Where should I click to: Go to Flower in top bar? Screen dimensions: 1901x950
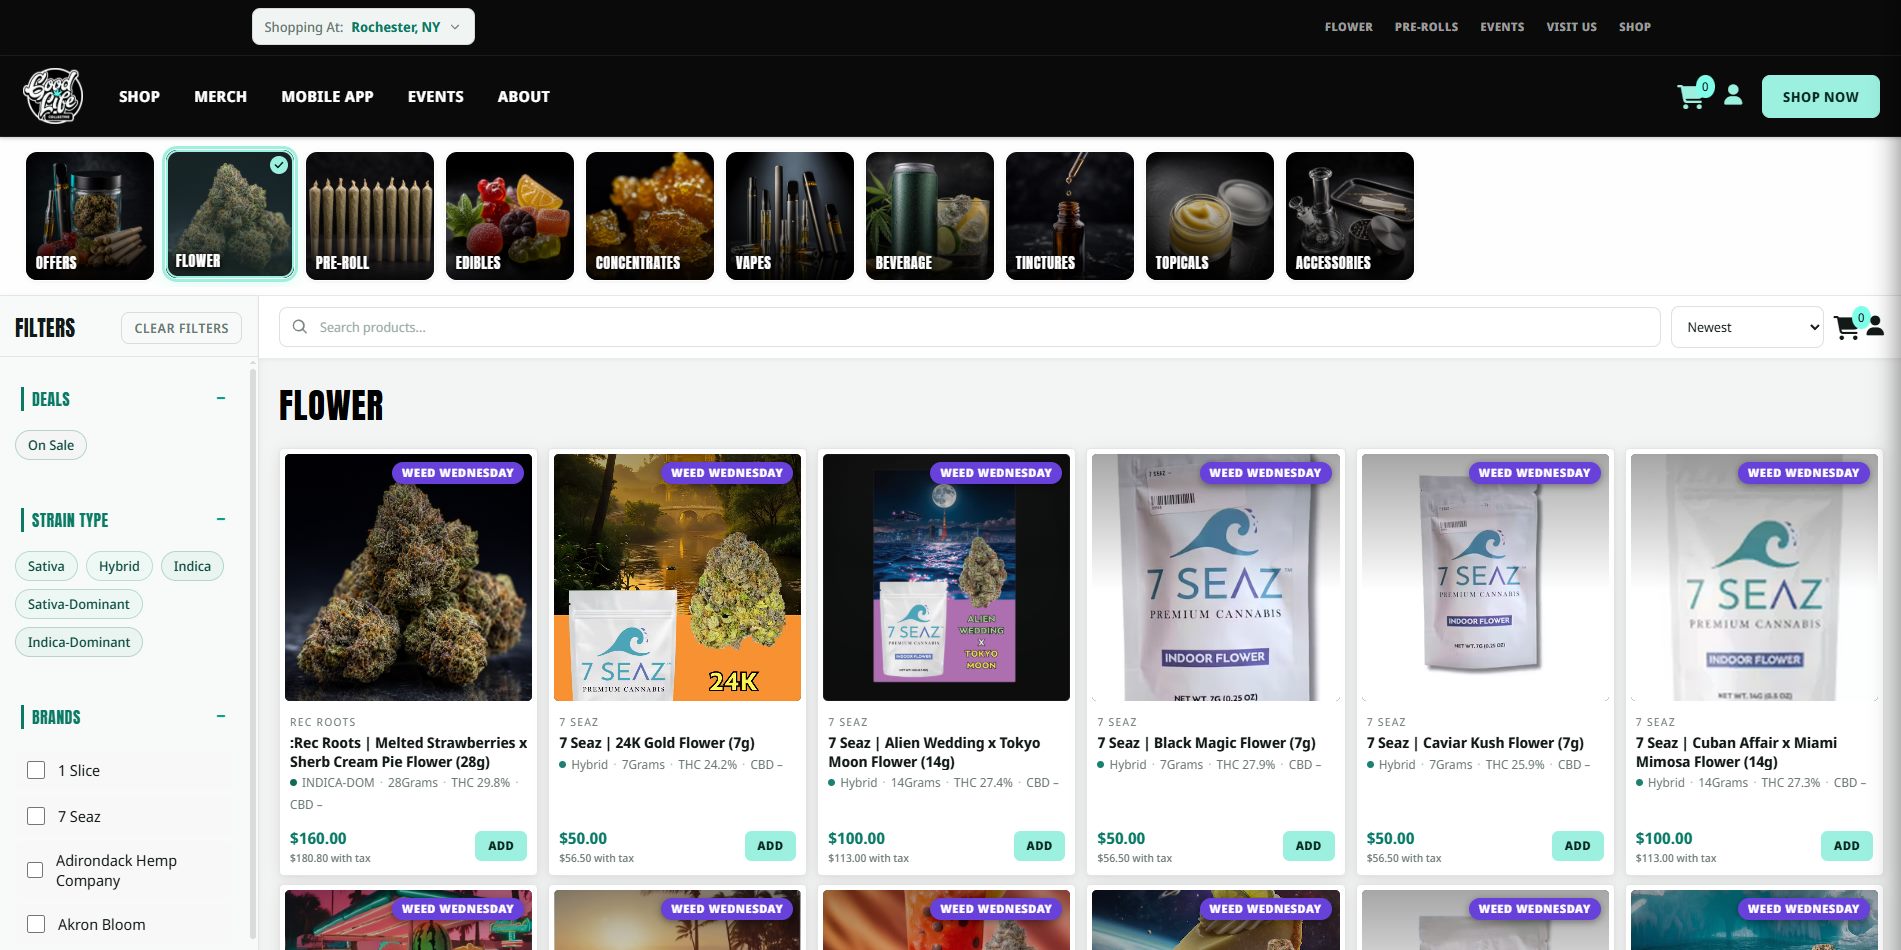[x=1348, y=27]
